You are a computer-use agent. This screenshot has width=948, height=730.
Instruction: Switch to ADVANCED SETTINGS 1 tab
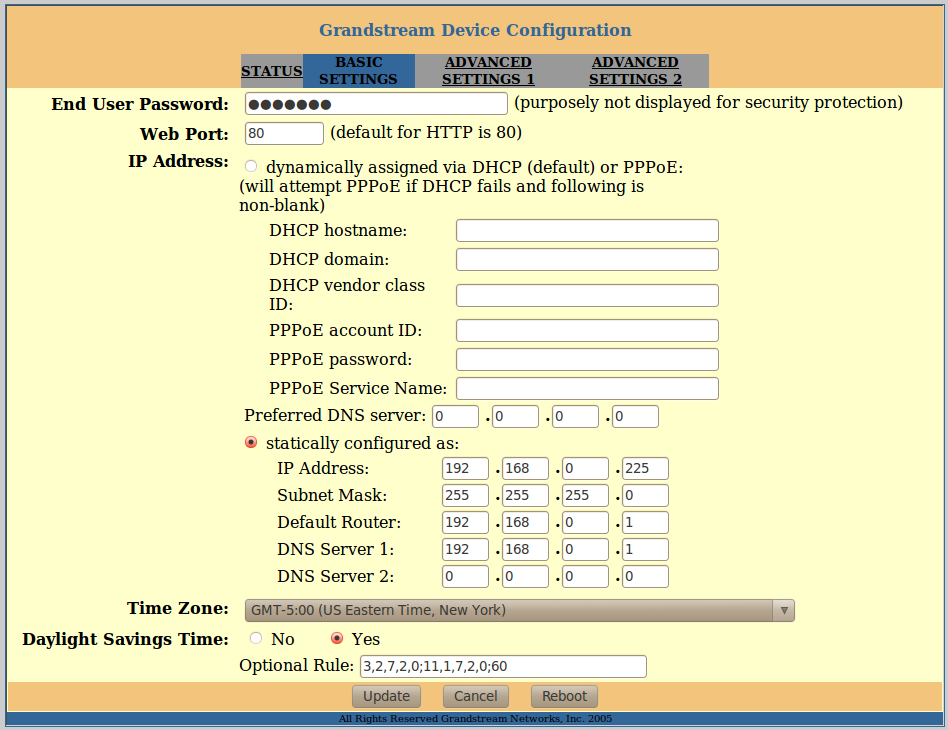488,71
